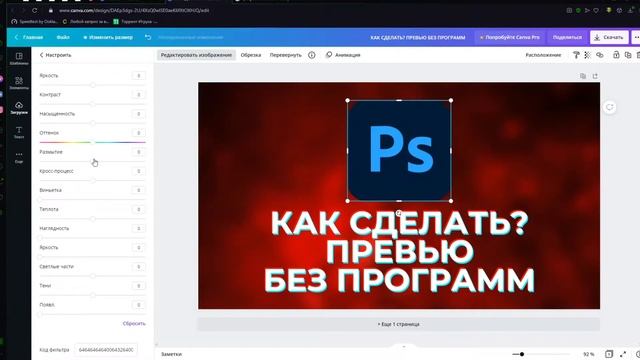640x360 pixels.
Task: Return to Главная with the back chevron
Action: 29,37
